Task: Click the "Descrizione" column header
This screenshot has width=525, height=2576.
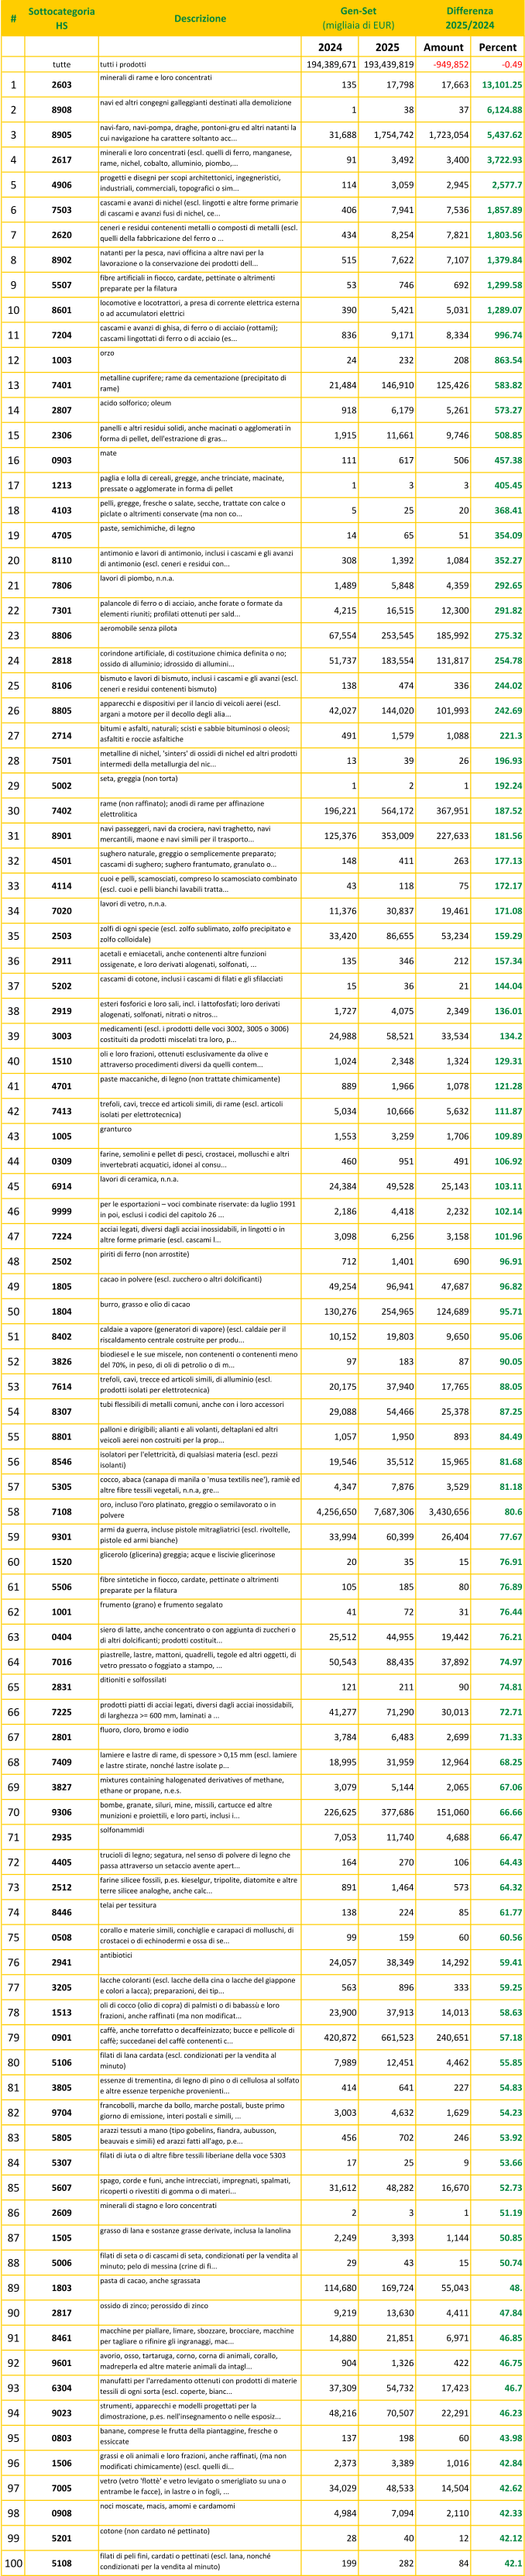Action: coord(199,18)
